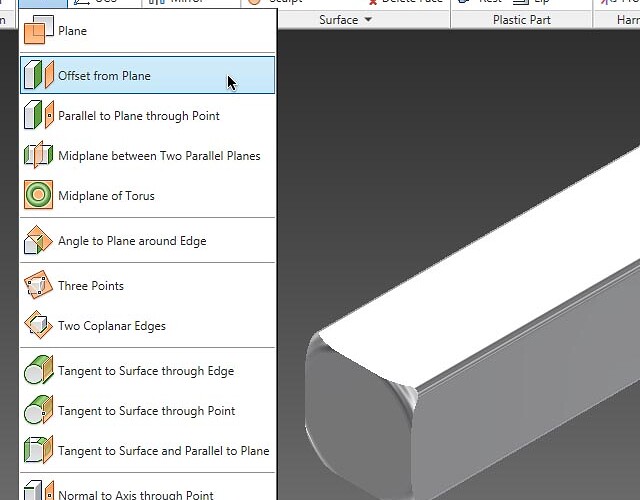Screen dimensions: 640x500
Task: Choose Offset from Plane option
Action: click(x=147, y=76)
